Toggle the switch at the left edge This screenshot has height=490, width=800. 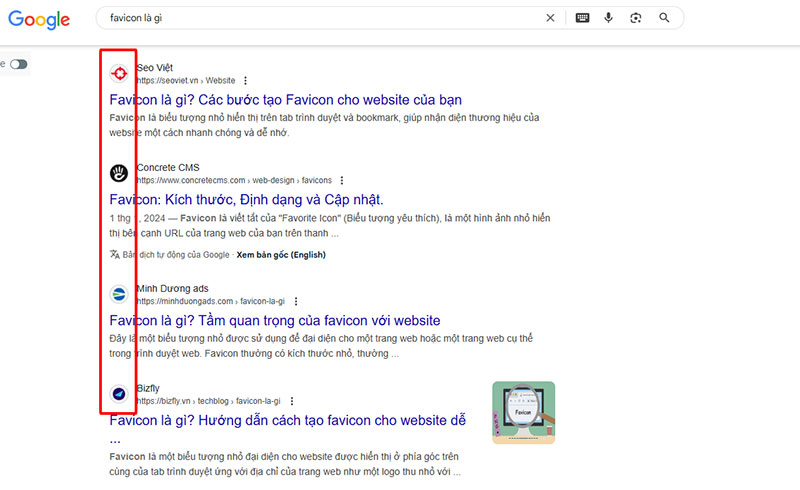click(x=18, y=64)
